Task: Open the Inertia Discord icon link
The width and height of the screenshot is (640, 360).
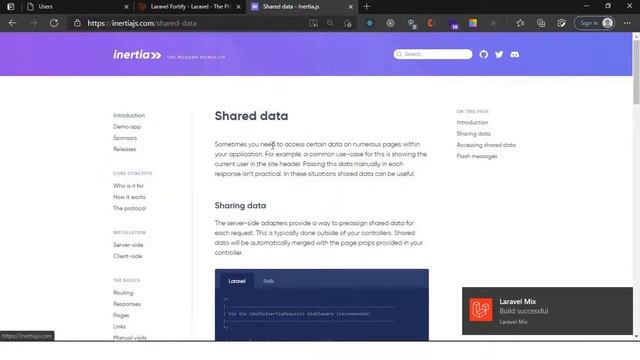Action: (x=515, y=54)
